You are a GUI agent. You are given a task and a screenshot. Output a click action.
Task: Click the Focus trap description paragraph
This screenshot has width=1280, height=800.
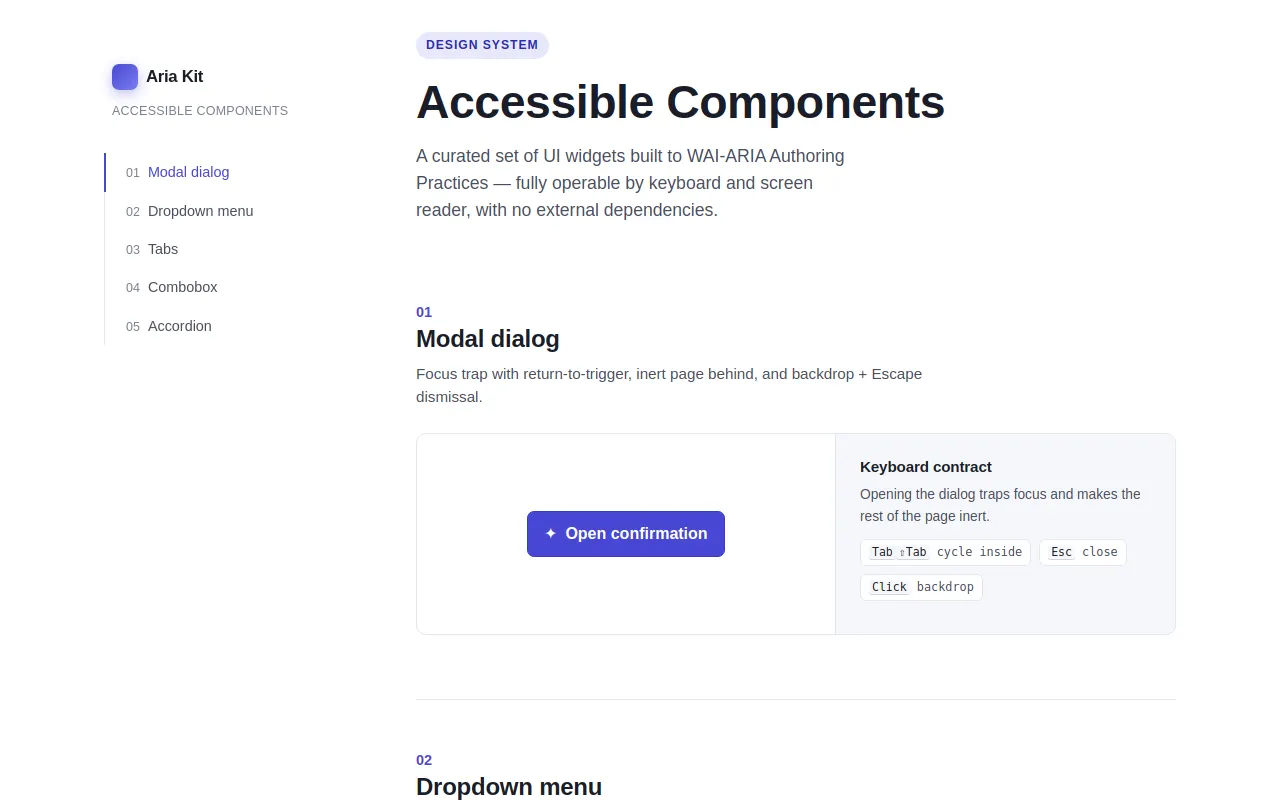669,385
